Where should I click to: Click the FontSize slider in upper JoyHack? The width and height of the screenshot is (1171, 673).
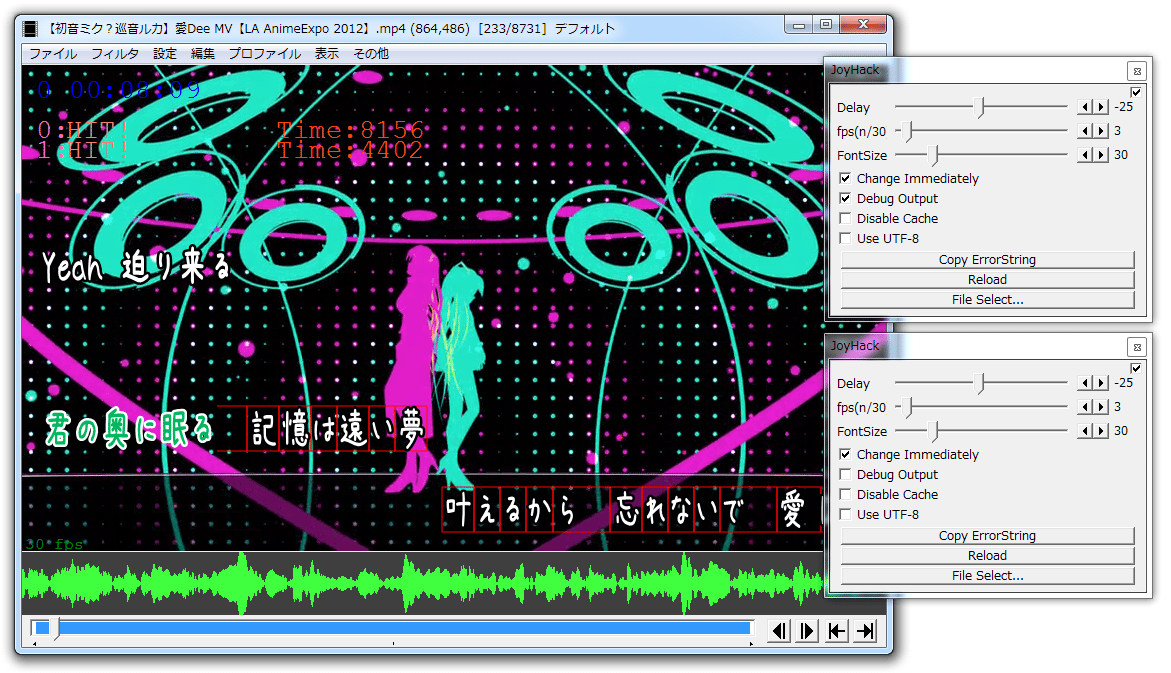(981, 155)
